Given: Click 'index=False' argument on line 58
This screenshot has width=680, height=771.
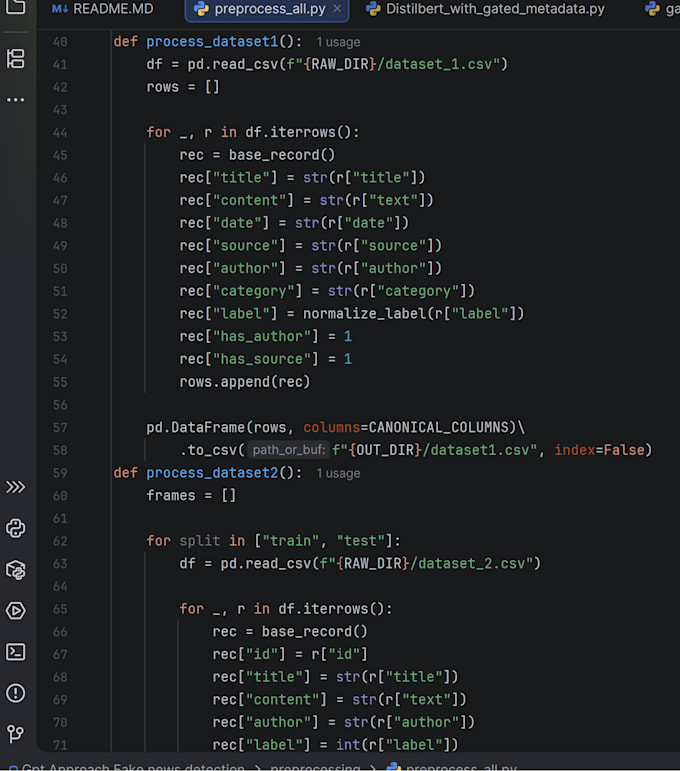Looking at the screenshot, I should [599, 450].
